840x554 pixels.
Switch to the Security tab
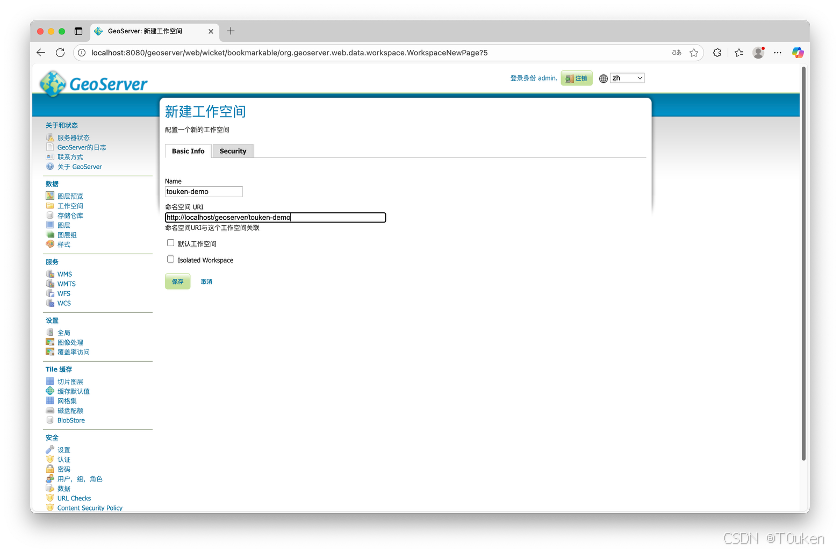coord(232,151)
